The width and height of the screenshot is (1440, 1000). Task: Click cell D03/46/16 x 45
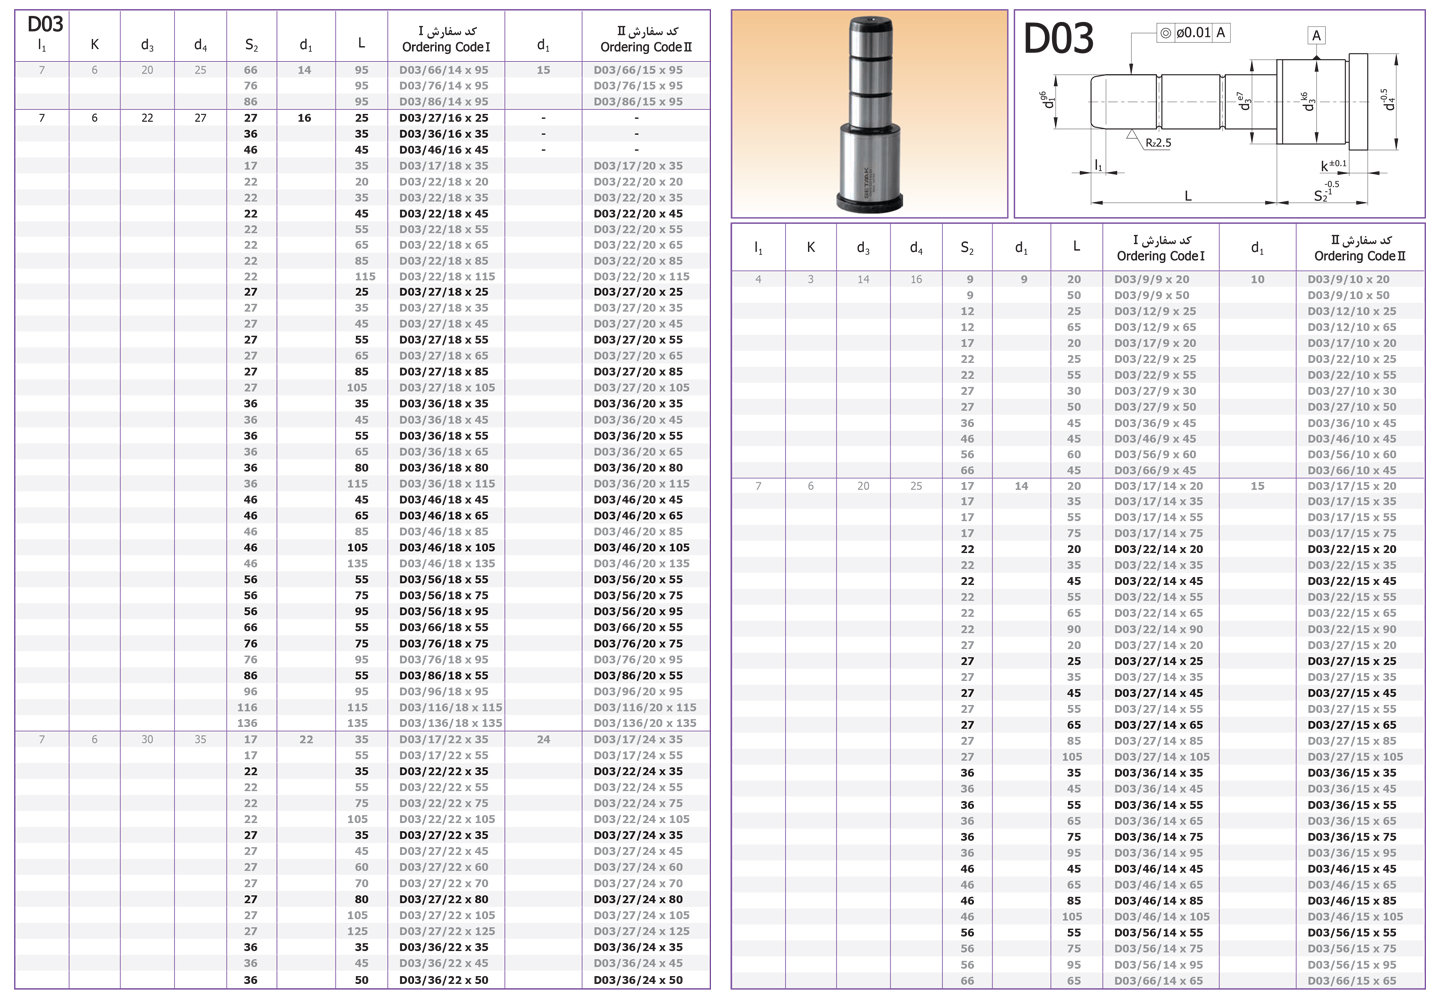click(444, 150)
